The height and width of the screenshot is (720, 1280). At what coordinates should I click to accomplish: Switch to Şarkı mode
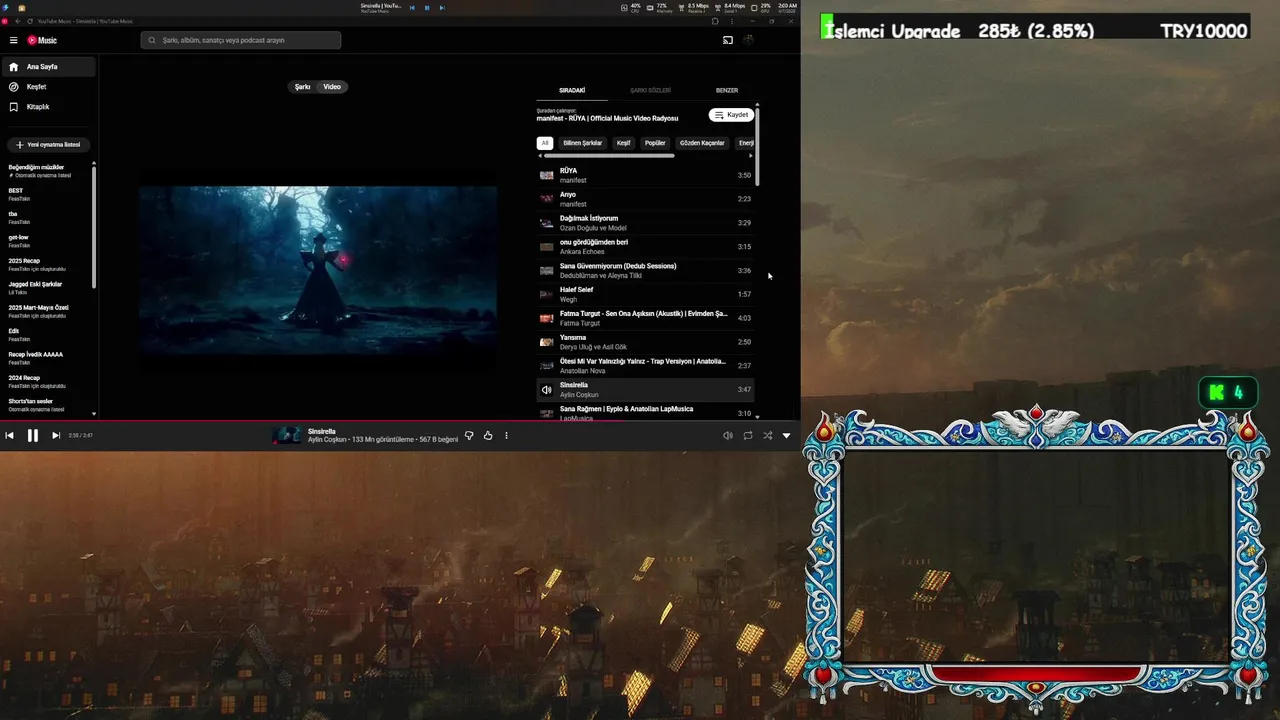302,87
